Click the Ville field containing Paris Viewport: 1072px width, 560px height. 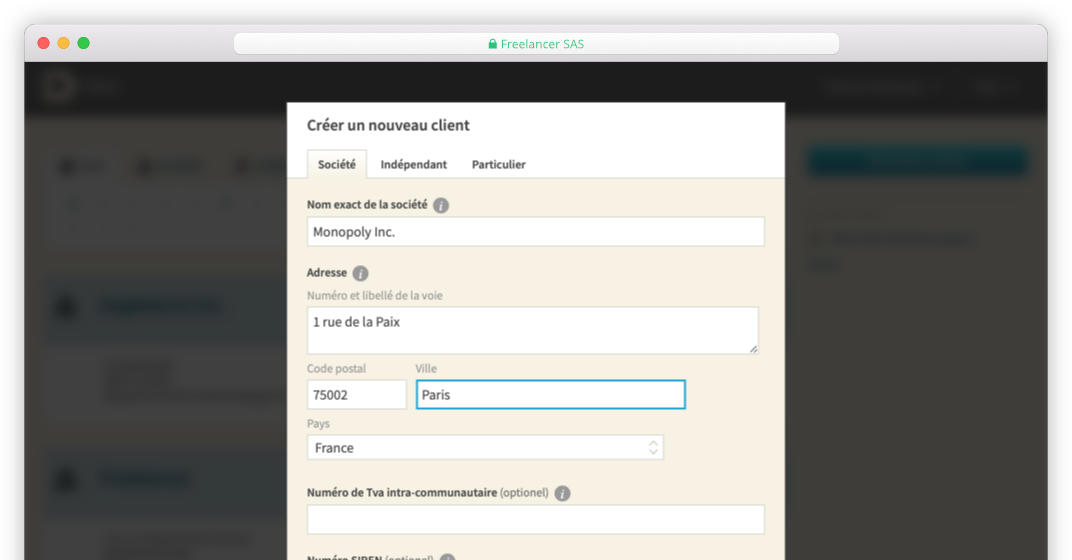pyautogui.click(x=550, y=395)
